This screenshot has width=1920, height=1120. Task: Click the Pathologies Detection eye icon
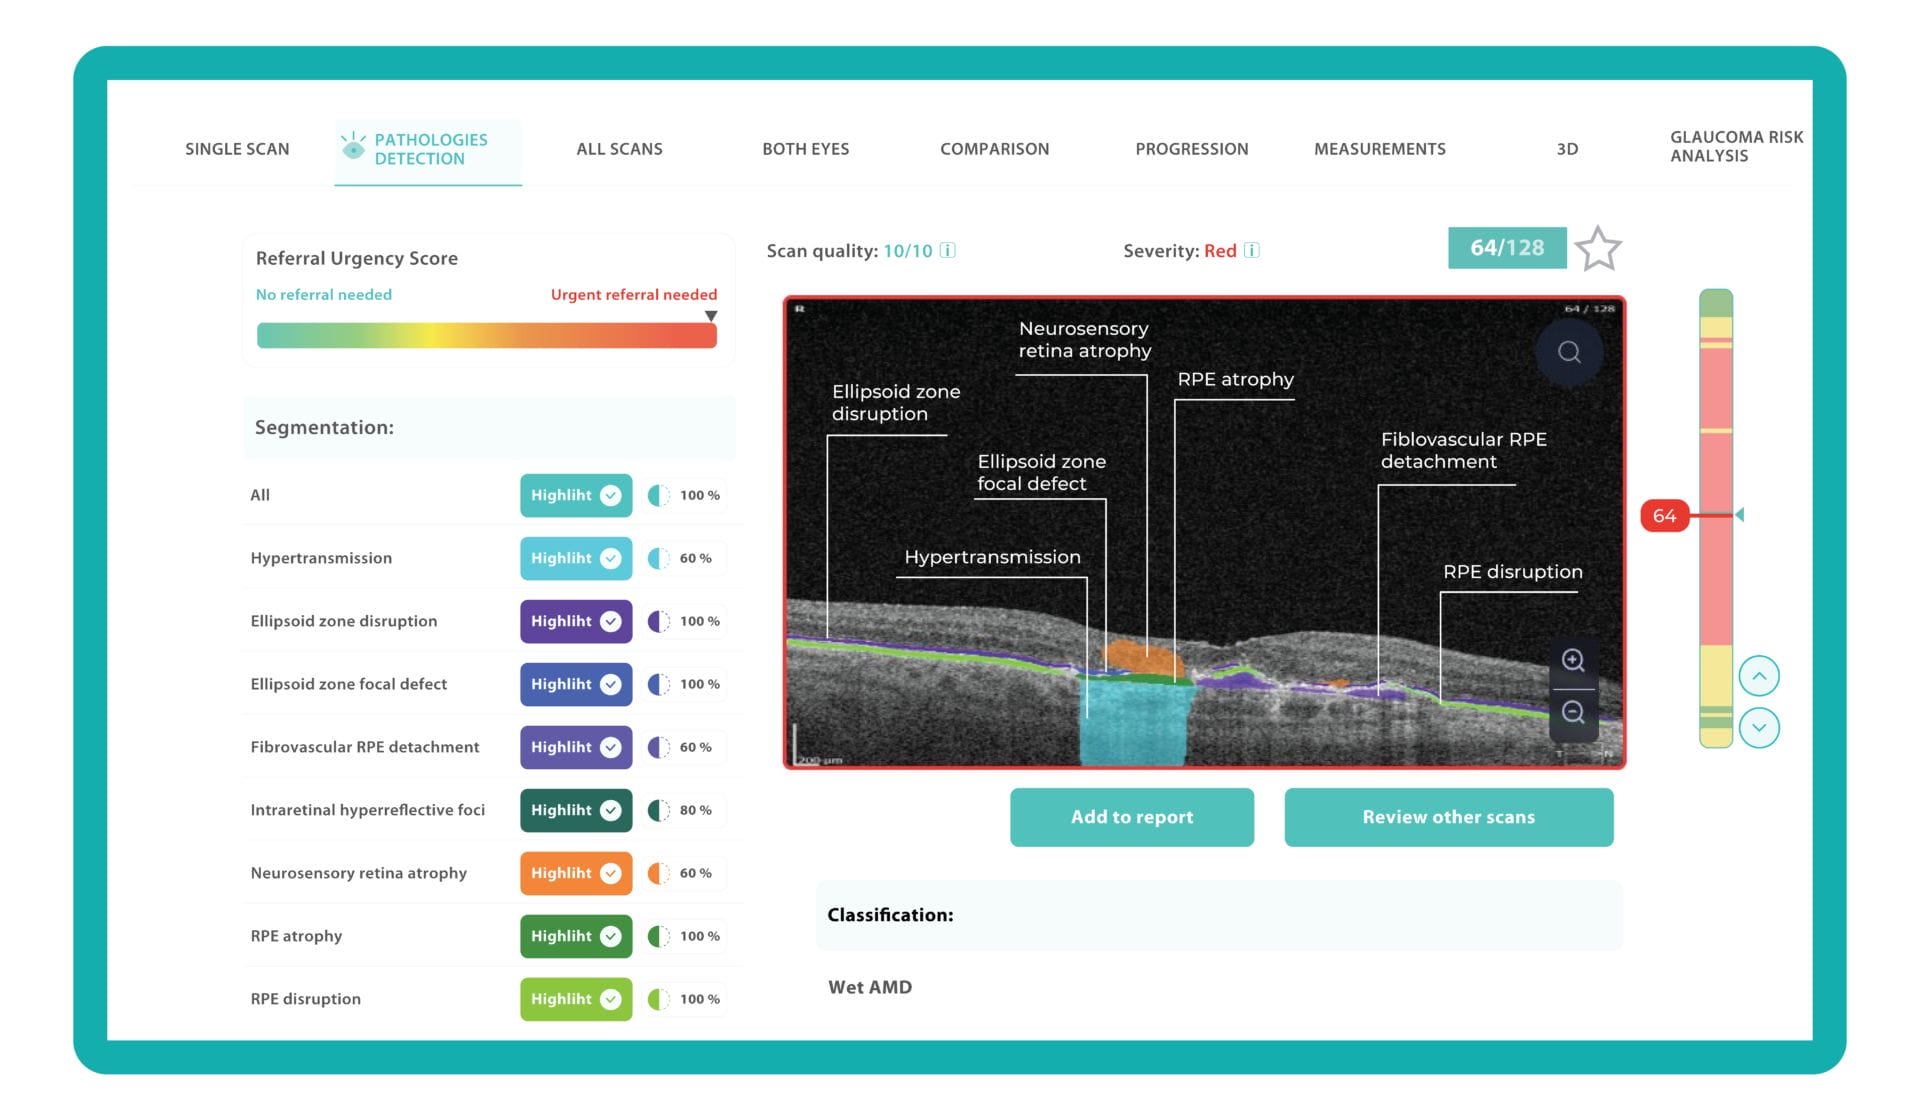tap(352, 148)
